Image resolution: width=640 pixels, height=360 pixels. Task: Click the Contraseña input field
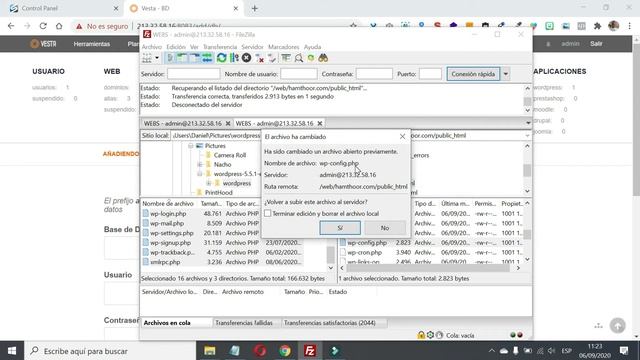tap(374, 74)
